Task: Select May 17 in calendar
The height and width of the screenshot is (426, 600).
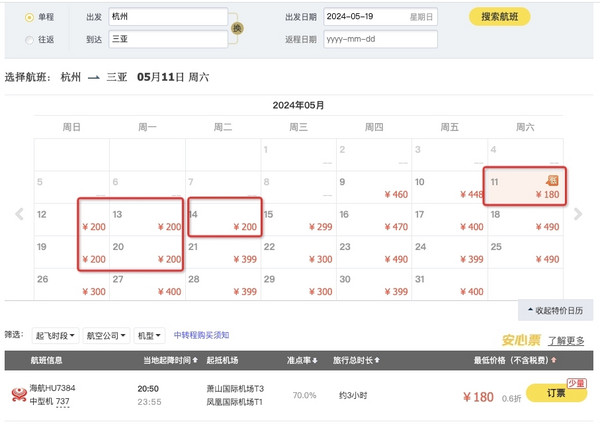Action: coord(449,220)
